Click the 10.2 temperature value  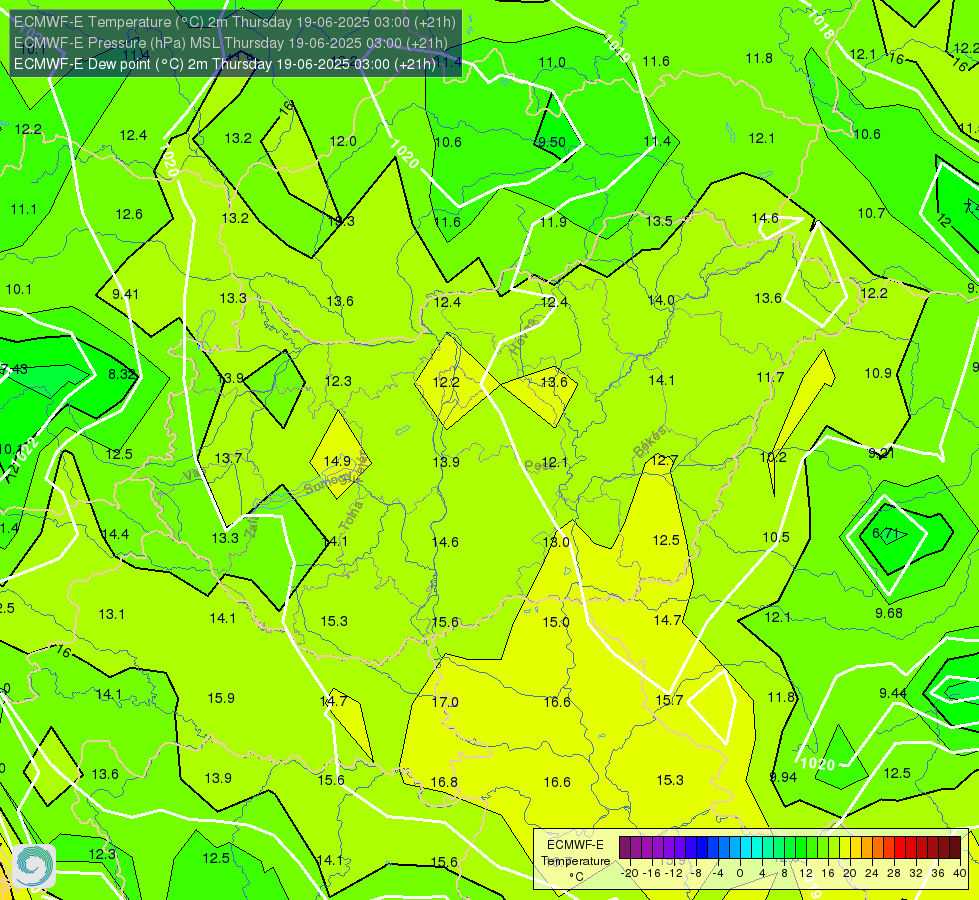pos(773,457)
